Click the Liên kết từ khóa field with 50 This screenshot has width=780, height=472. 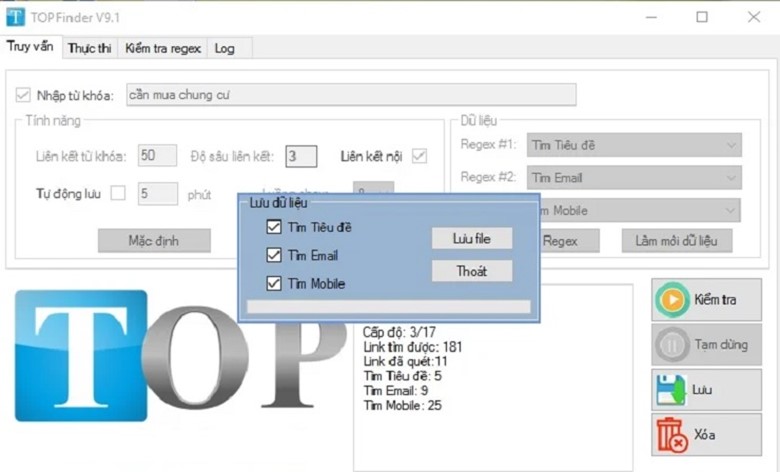(157, 155)
